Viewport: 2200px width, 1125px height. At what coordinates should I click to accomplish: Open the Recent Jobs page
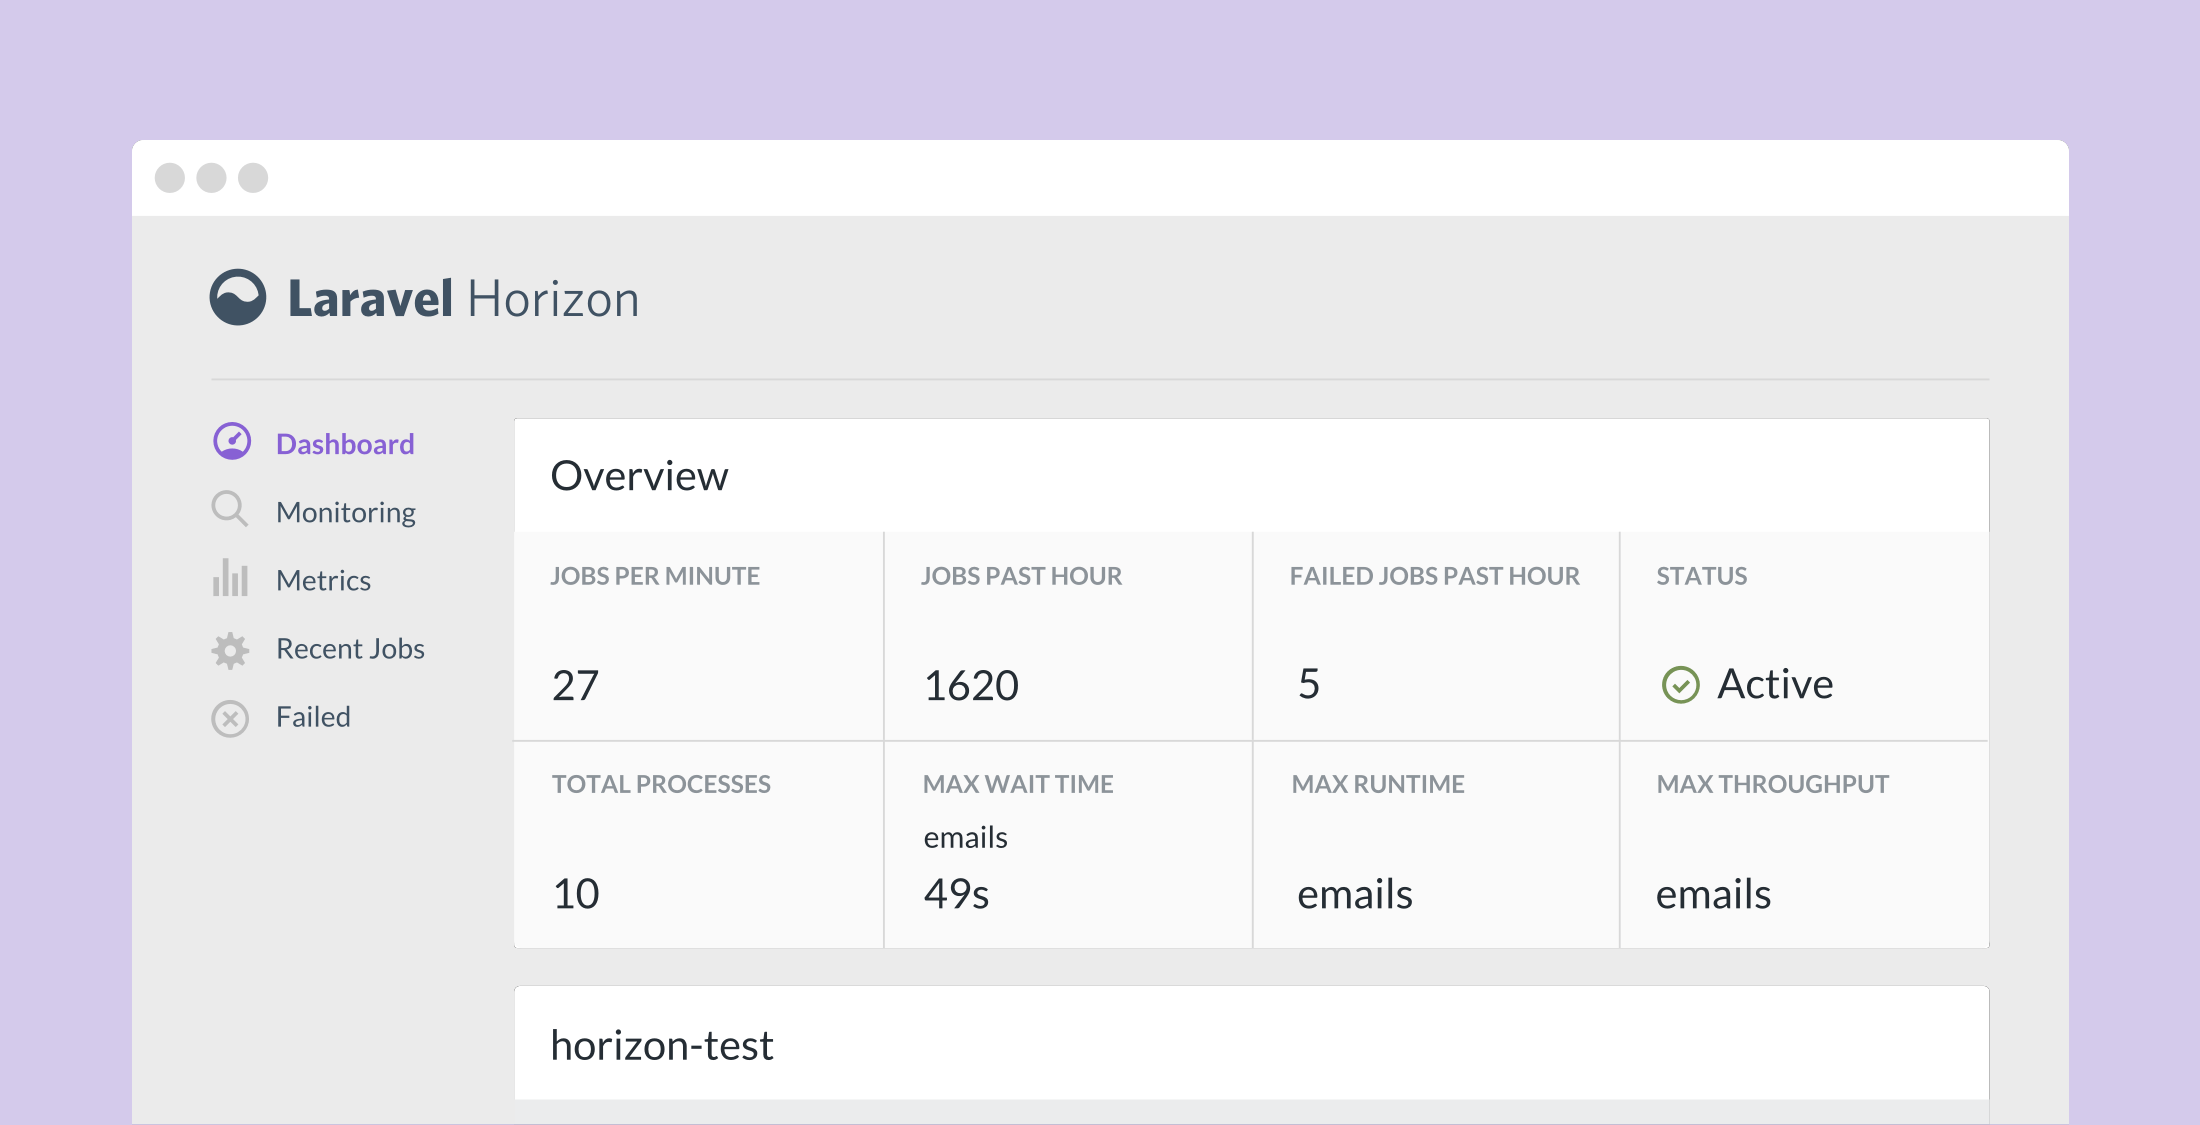349,649
